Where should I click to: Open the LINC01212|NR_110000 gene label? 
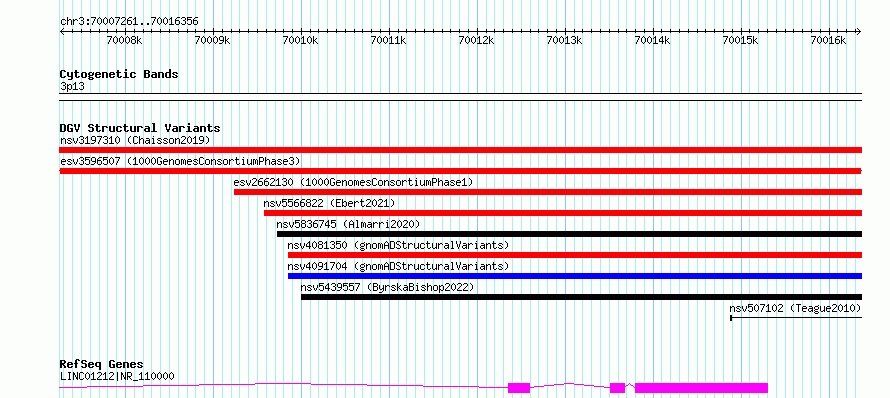coord(117,376)
